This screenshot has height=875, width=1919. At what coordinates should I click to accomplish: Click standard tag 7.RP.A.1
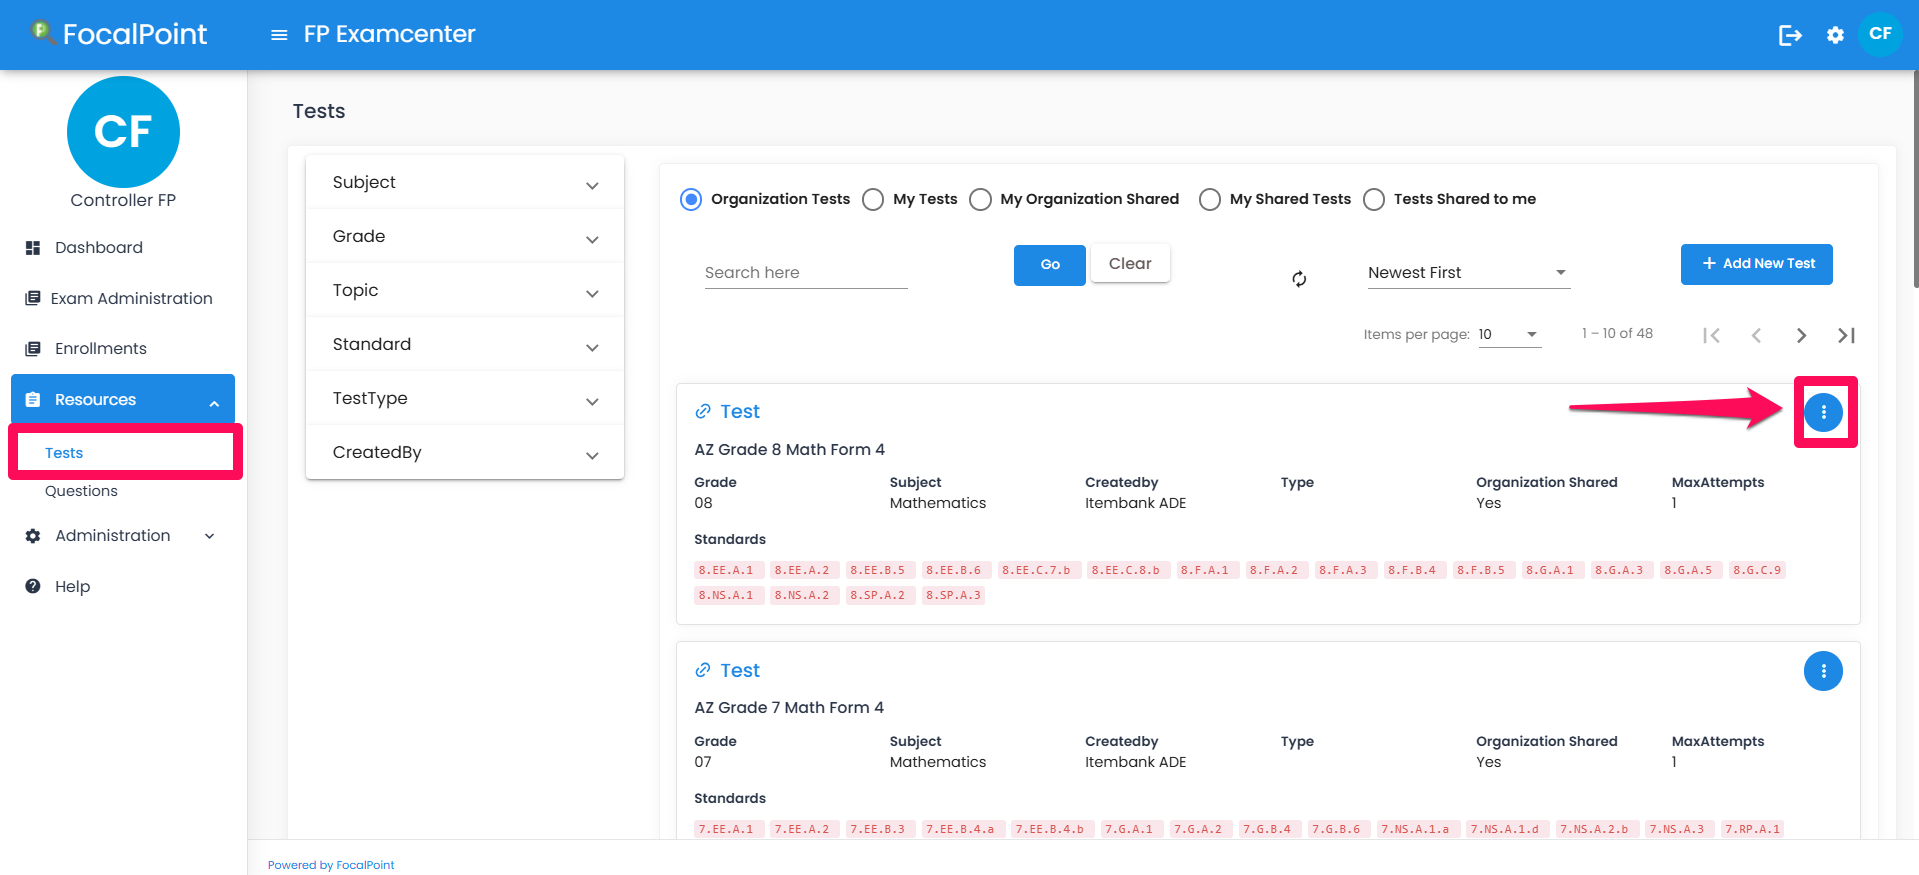click(x=1753, y=829)
